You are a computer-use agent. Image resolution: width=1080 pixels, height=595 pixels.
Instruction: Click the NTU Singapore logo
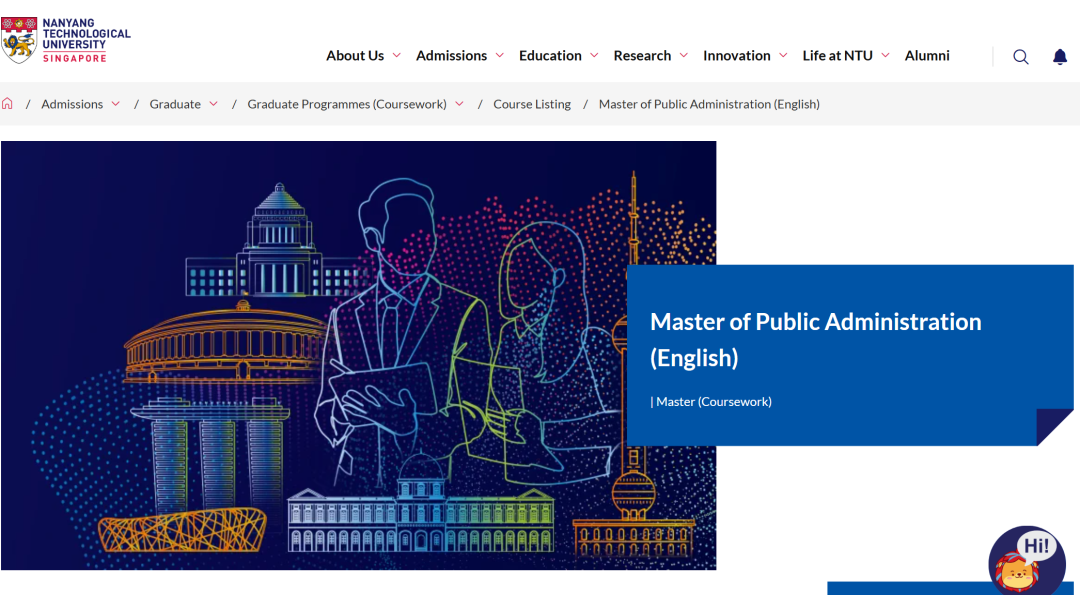[66, 40]
